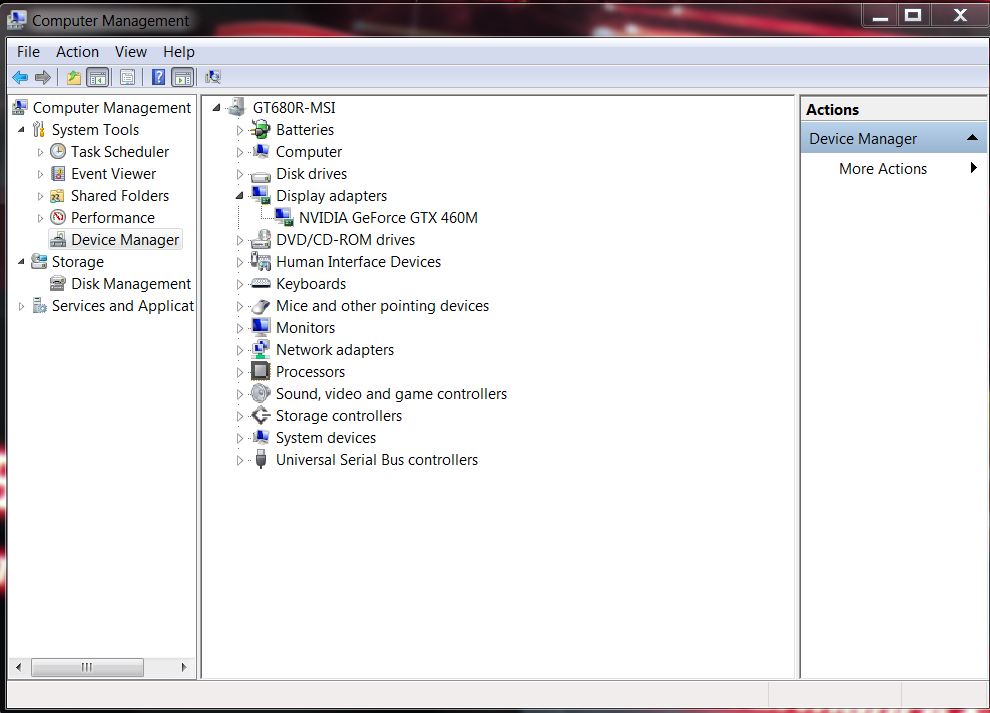Screen dimensions: 990x713
Task: Minimize the Computer Management window
Action: click(x=880, y=16)
